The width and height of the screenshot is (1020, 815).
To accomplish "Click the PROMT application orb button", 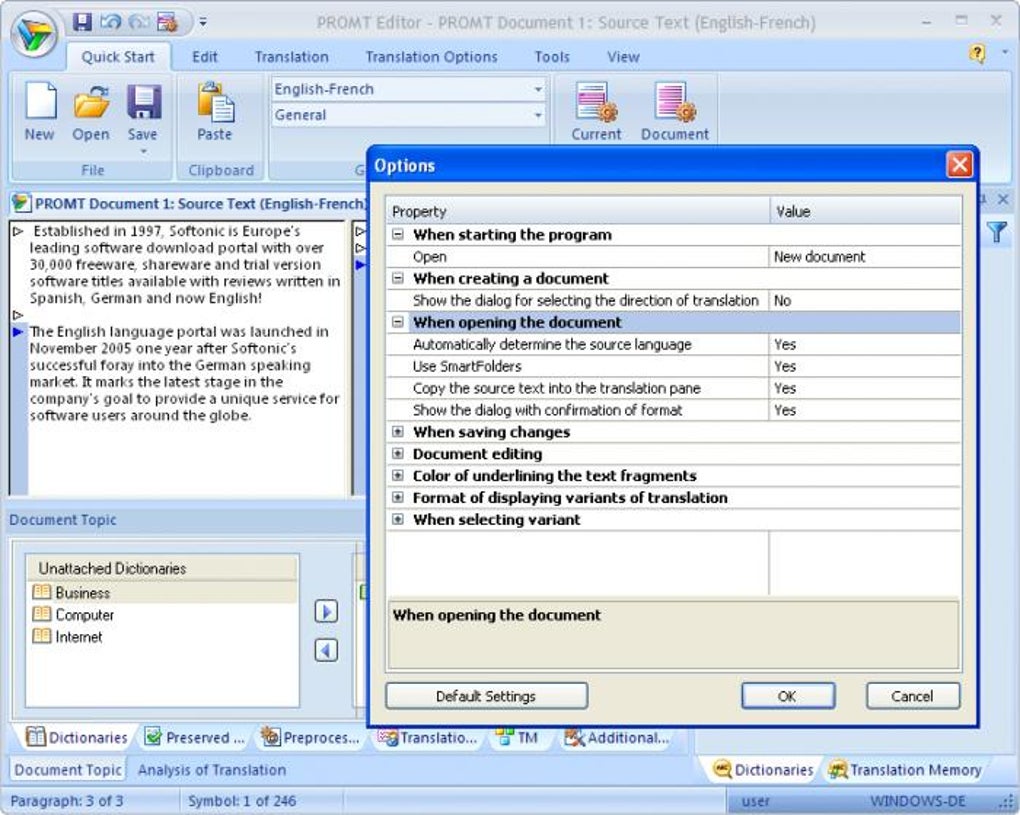I will (34, 34).
